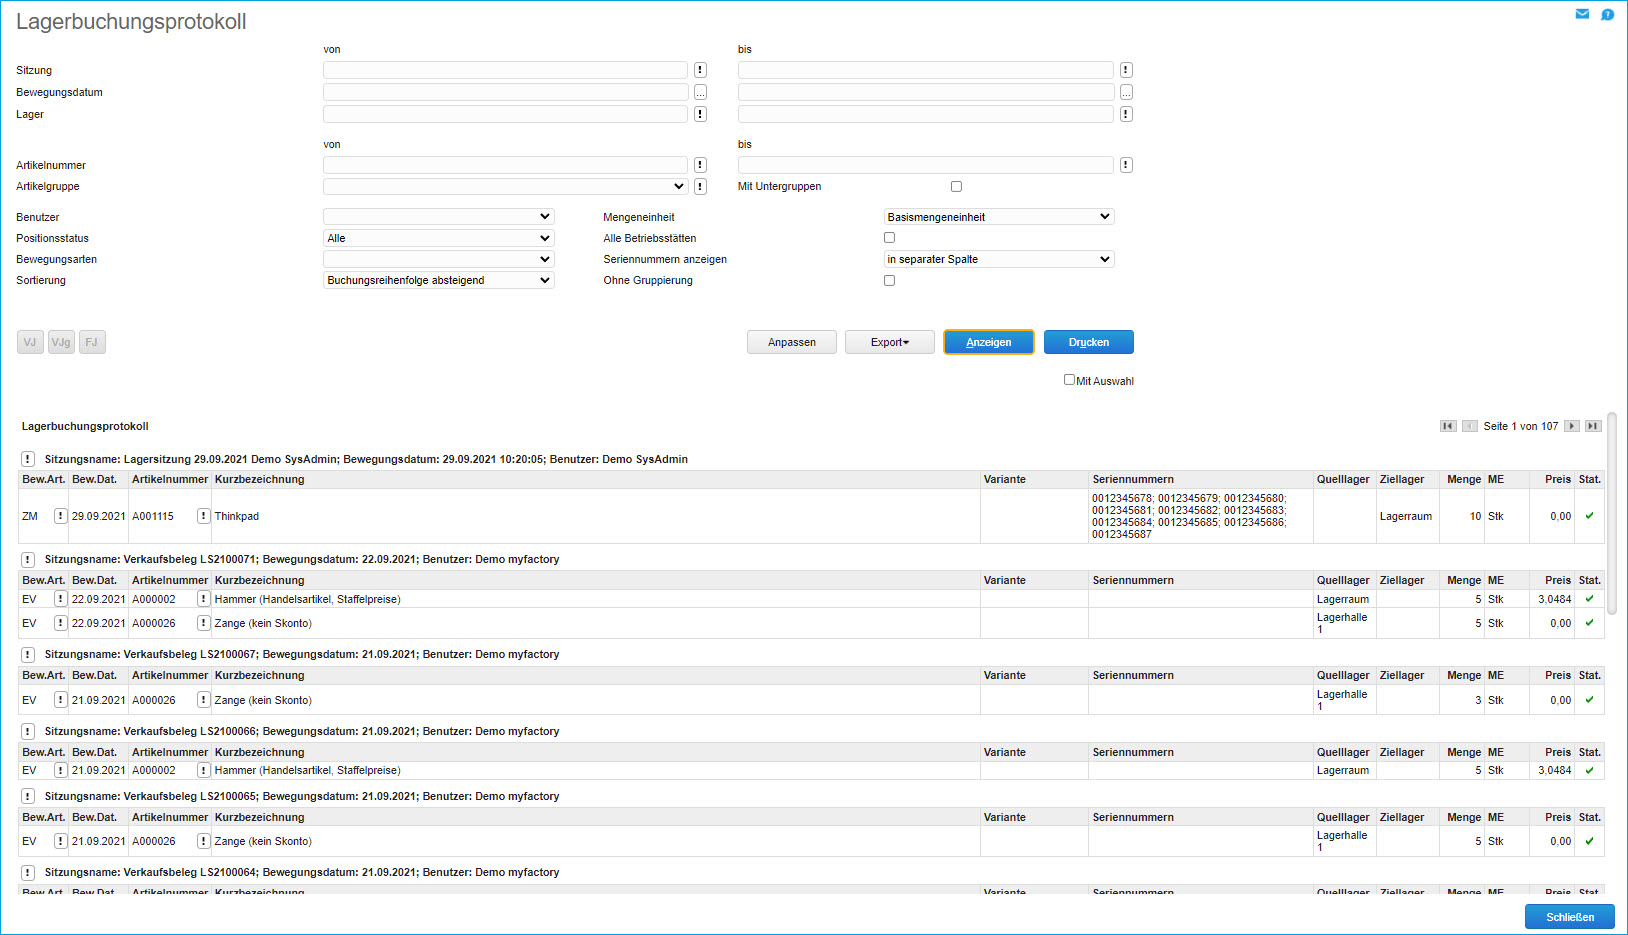1628x935 pixels.
Task: Open date picker for Bewegungsdatum von
Action: point(700,92)
